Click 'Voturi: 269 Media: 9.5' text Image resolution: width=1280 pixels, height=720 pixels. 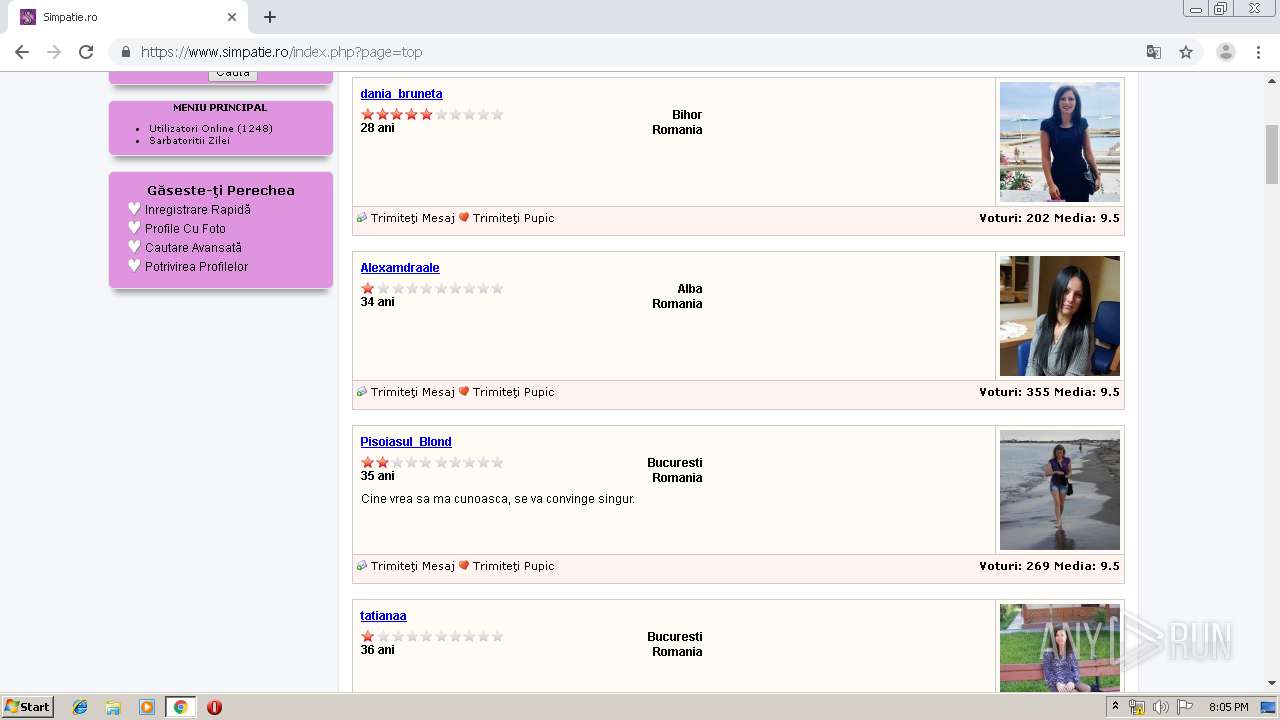coord(1049,566)
